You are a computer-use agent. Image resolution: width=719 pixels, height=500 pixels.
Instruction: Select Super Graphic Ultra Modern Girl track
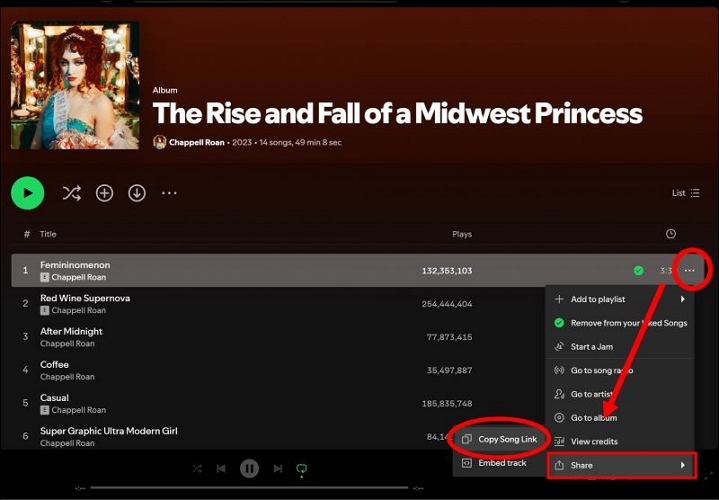pyautogui.click(x=109, y=431)
